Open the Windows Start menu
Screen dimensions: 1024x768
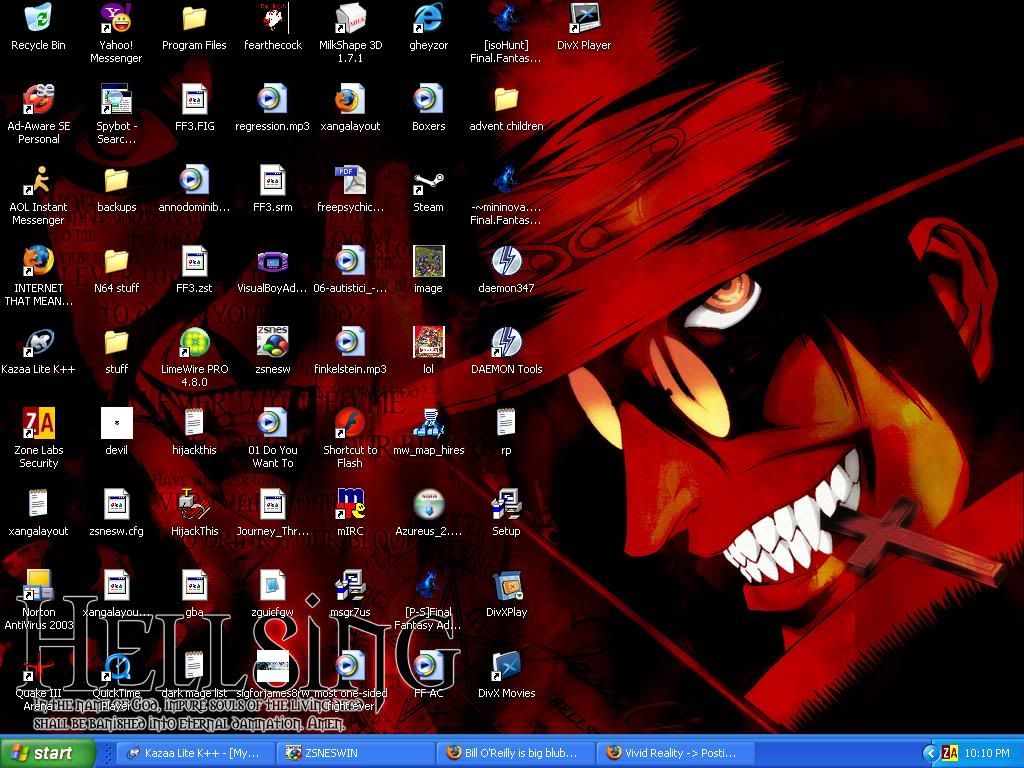point(48,753)
